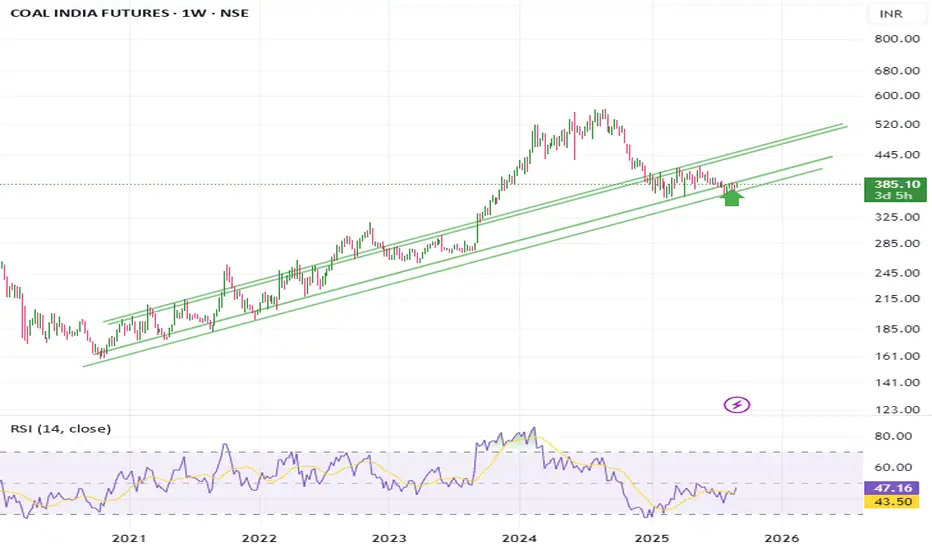The height and width of the screenshot is (550, 932).
Task: Open the RSI (14, close) indicator label
Action: 61,428
